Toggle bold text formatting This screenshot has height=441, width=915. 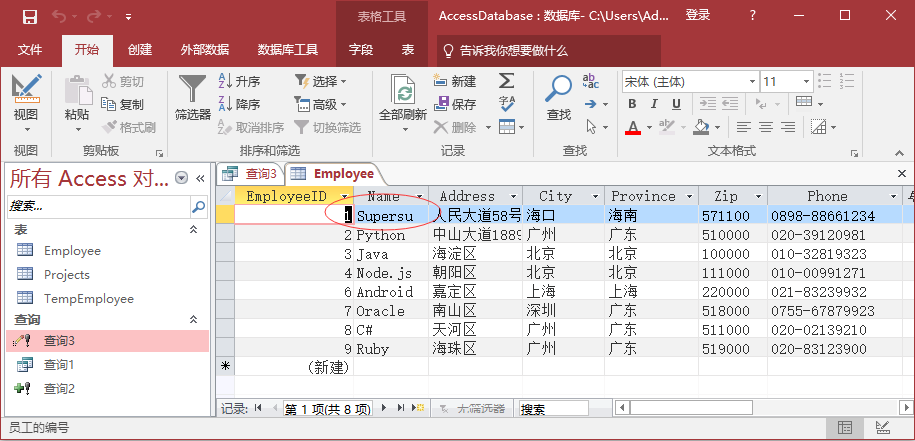[x=631, y=103]
